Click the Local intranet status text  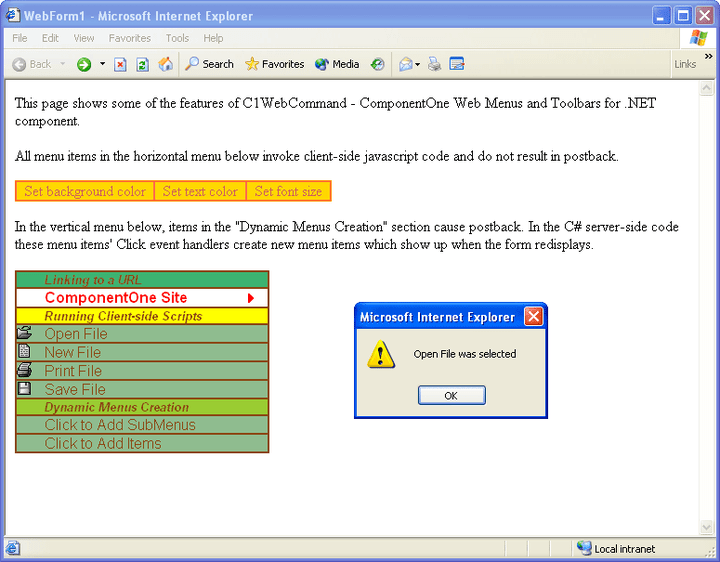pos(624,549)
